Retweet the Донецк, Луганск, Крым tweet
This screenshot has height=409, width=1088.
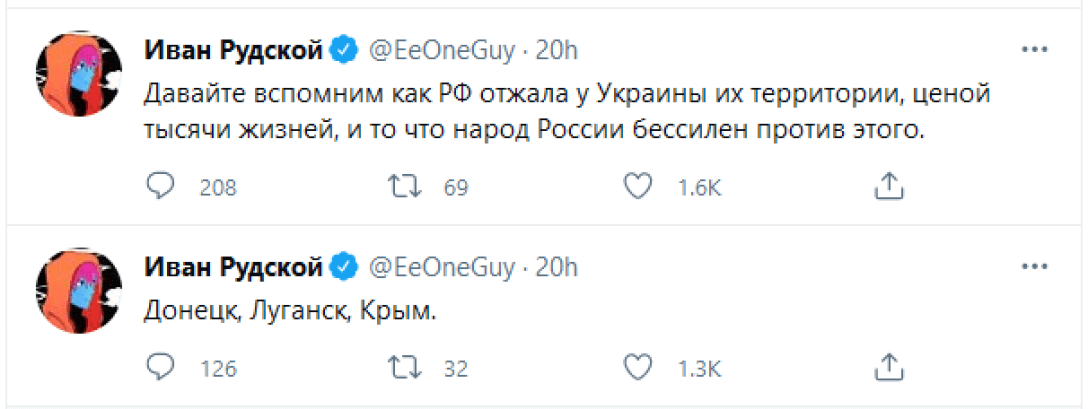(401, 367)
